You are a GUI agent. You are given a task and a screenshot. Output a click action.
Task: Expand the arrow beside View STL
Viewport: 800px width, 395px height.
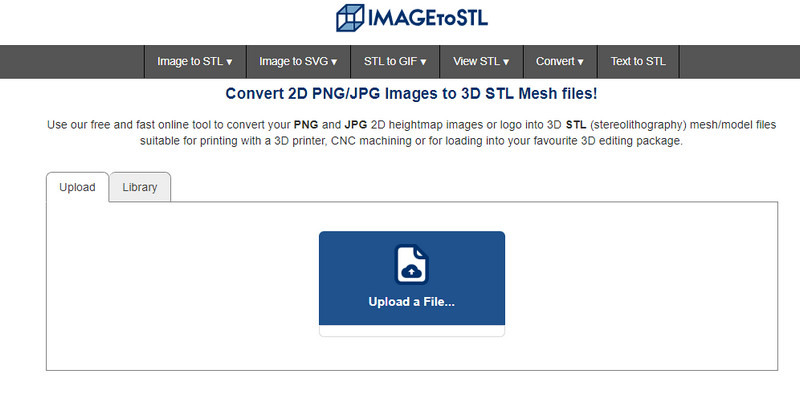tap(506, 62)
